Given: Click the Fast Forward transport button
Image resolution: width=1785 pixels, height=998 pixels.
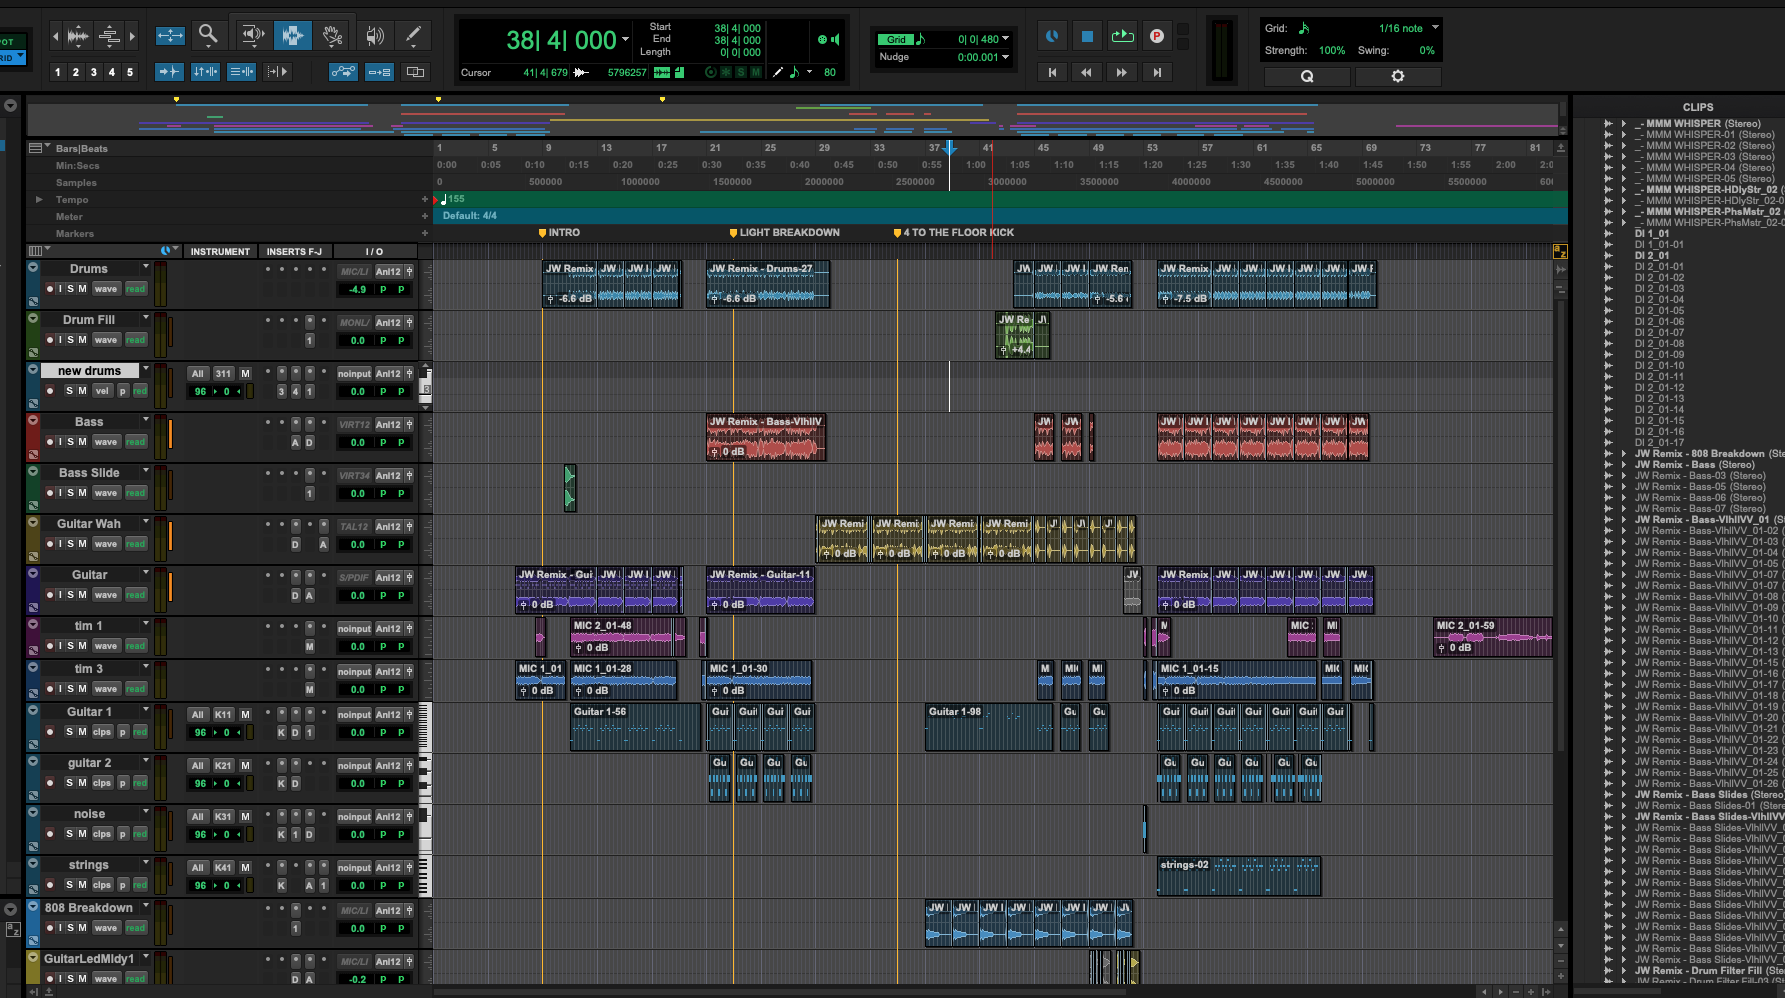Looking at the screenshot, I should tap(1122, 72).
